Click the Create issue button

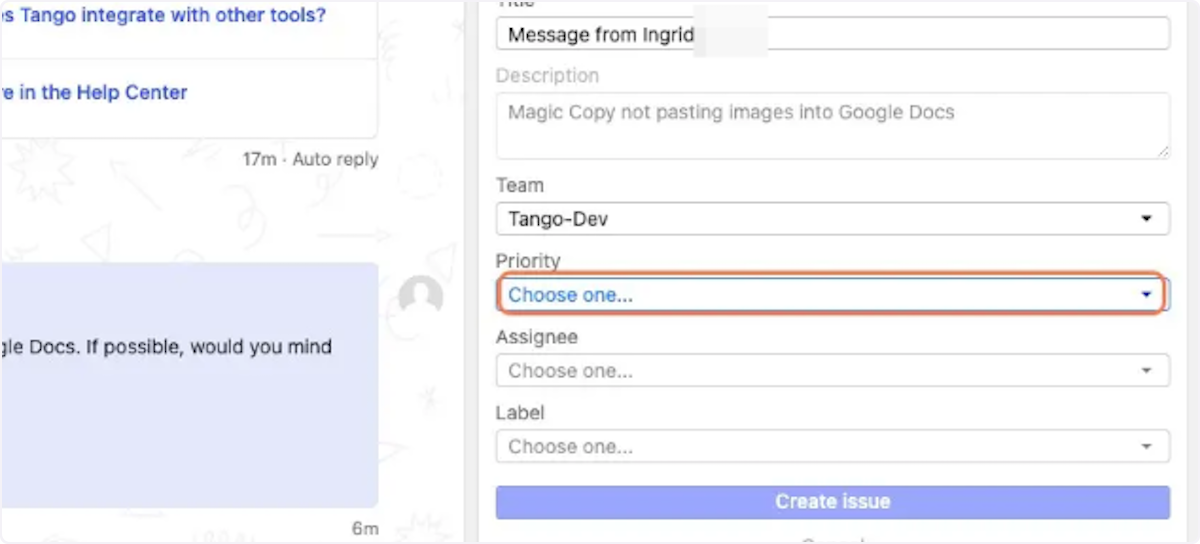832,502
